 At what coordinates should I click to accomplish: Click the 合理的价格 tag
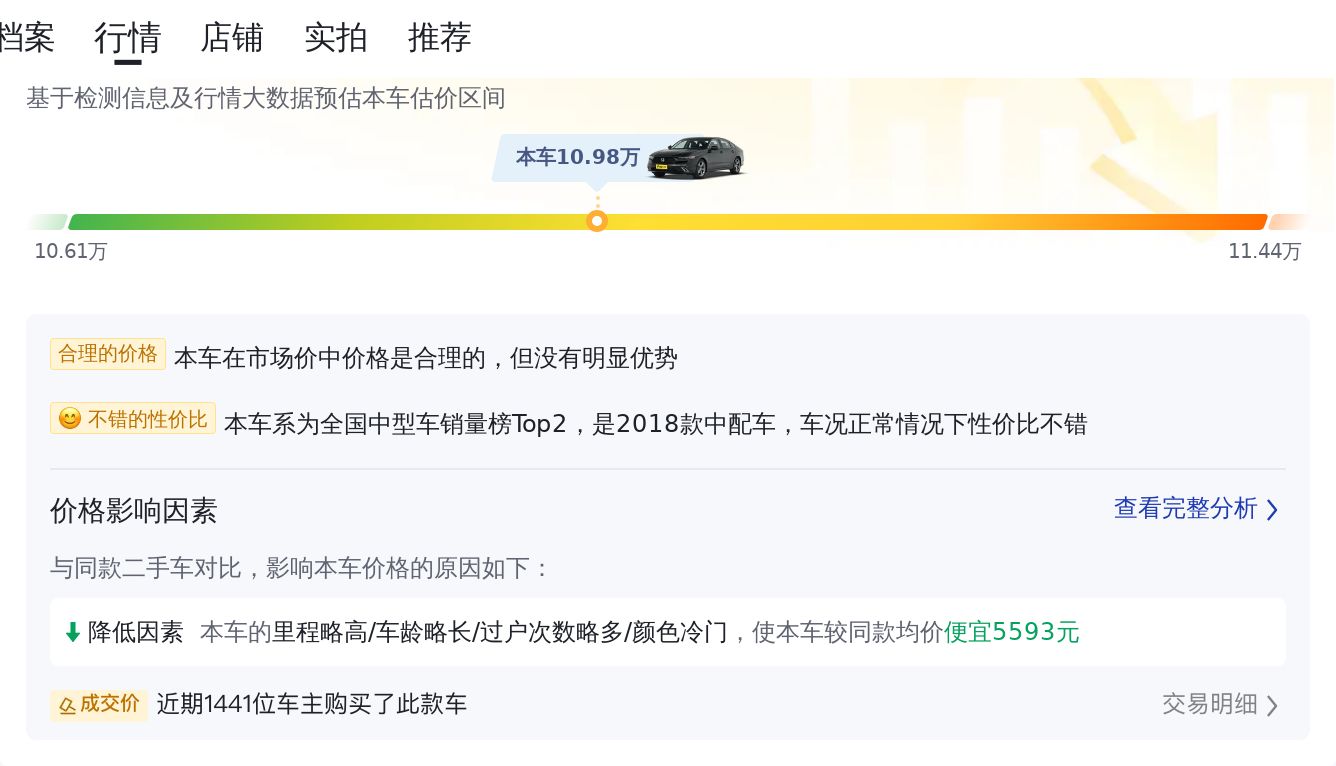pos(108,354)
